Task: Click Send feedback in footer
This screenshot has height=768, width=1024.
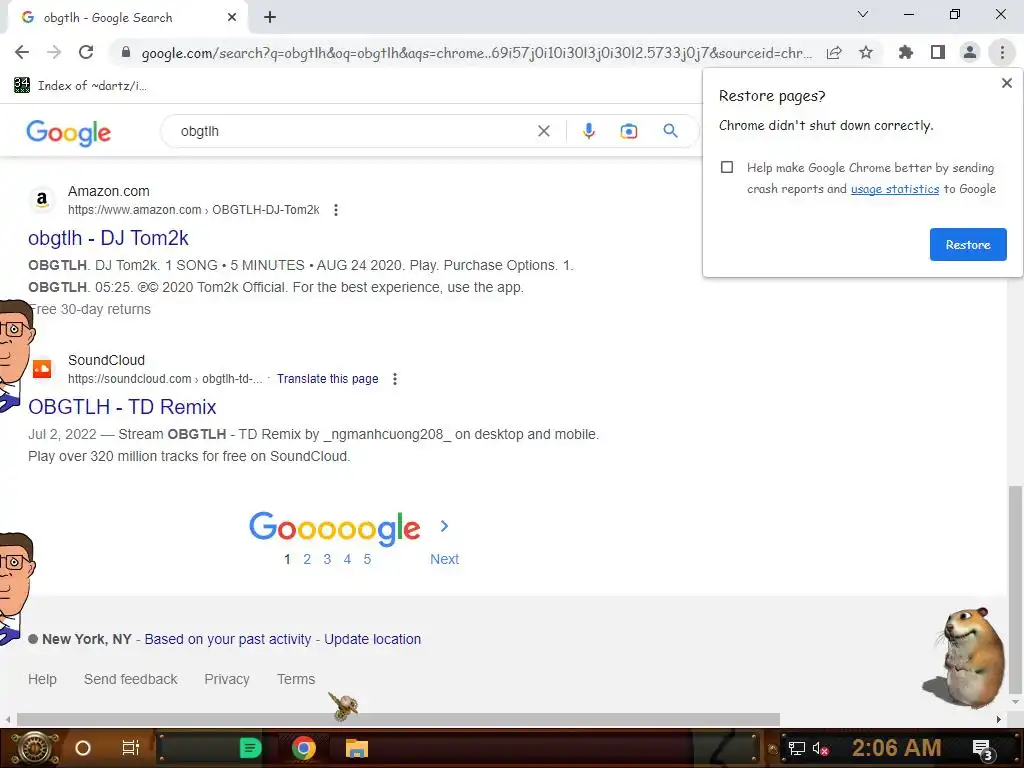Action: (131, 679)
